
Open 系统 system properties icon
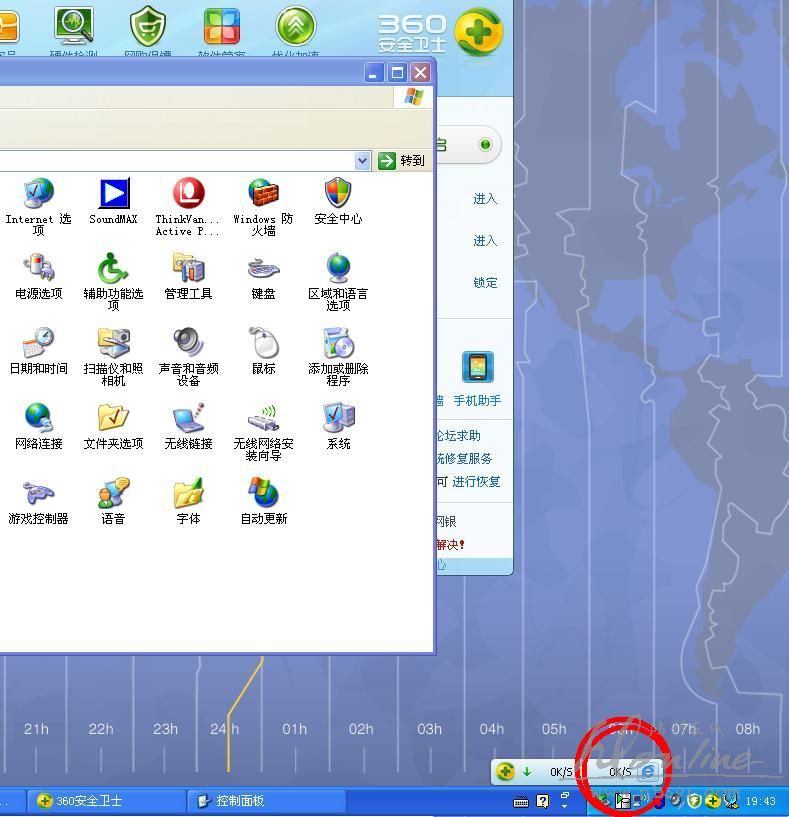coord(338,427)
